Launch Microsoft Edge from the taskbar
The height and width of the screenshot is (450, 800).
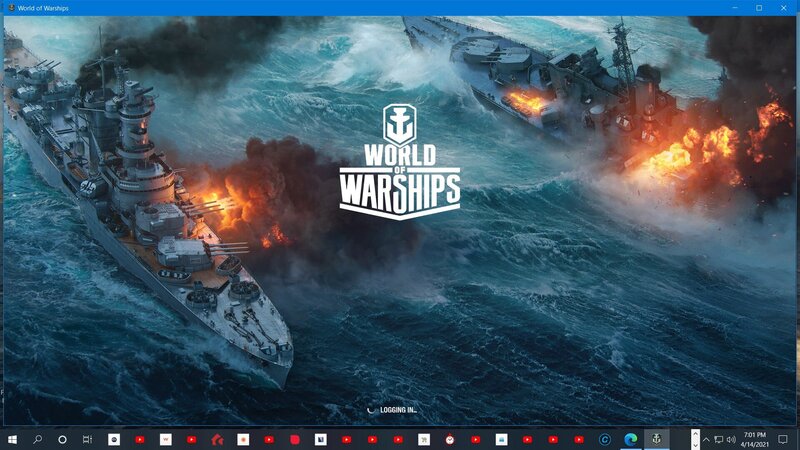point(631,439)
